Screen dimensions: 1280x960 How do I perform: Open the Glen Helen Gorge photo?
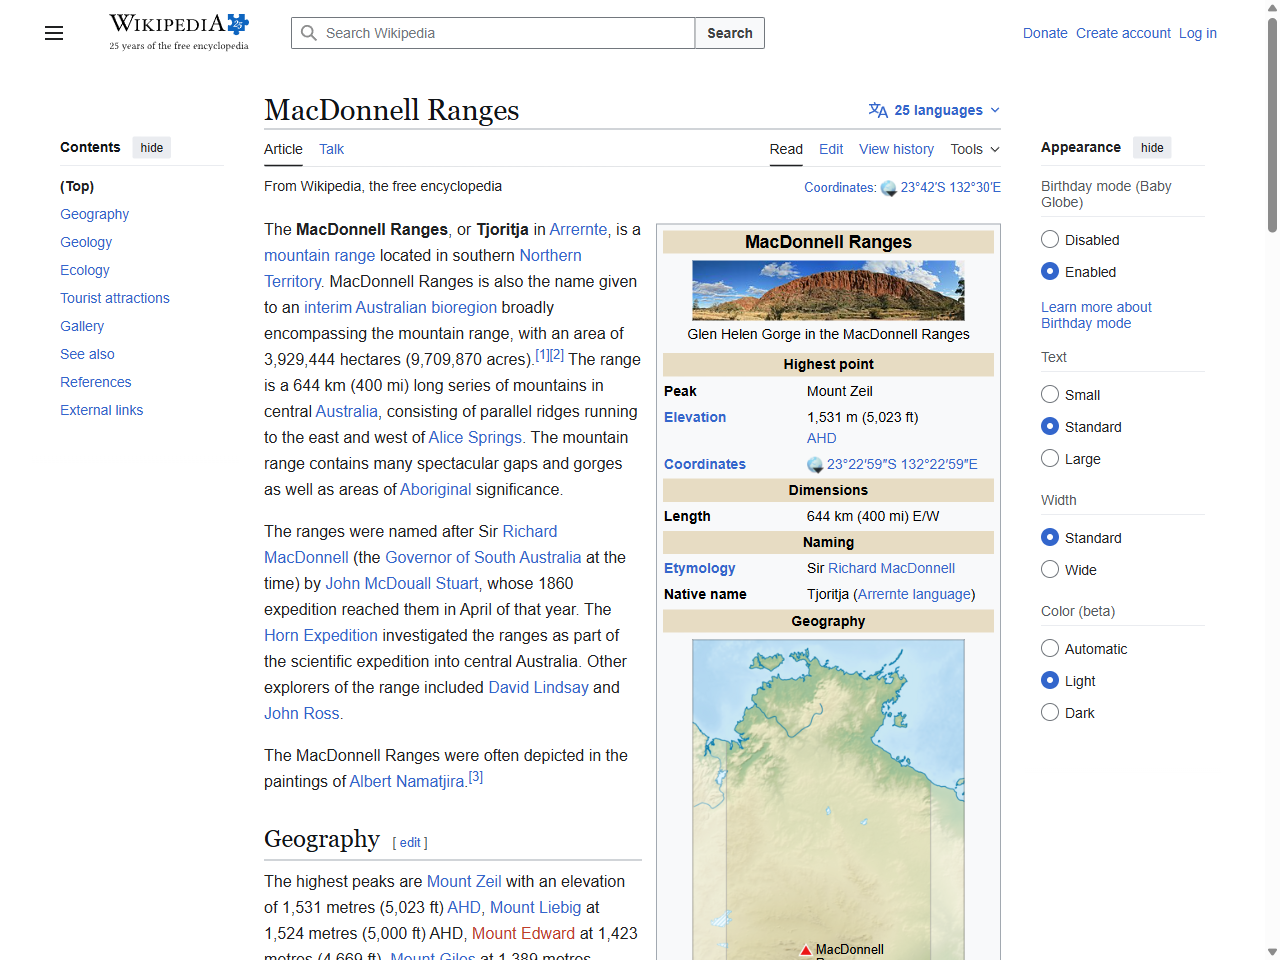coord(828,290)
